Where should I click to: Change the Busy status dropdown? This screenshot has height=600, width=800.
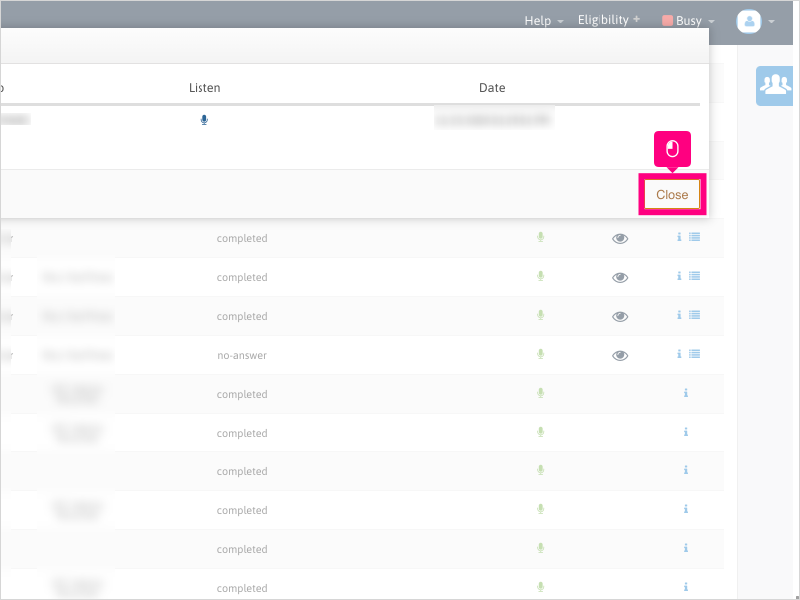pos(688,21)
